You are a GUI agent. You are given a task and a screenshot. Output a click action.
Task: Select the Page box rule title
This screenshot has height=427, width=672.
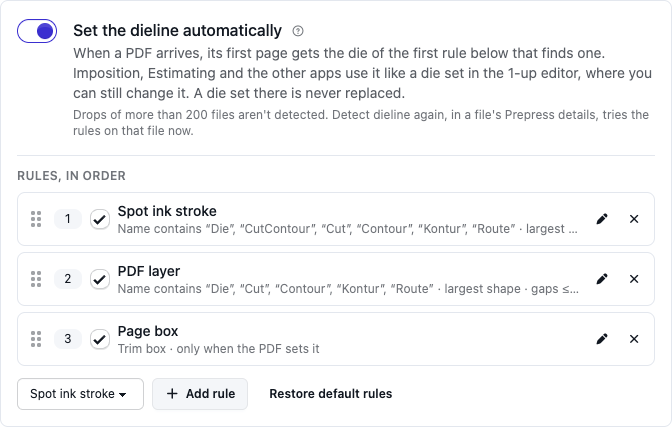point(148,331)
